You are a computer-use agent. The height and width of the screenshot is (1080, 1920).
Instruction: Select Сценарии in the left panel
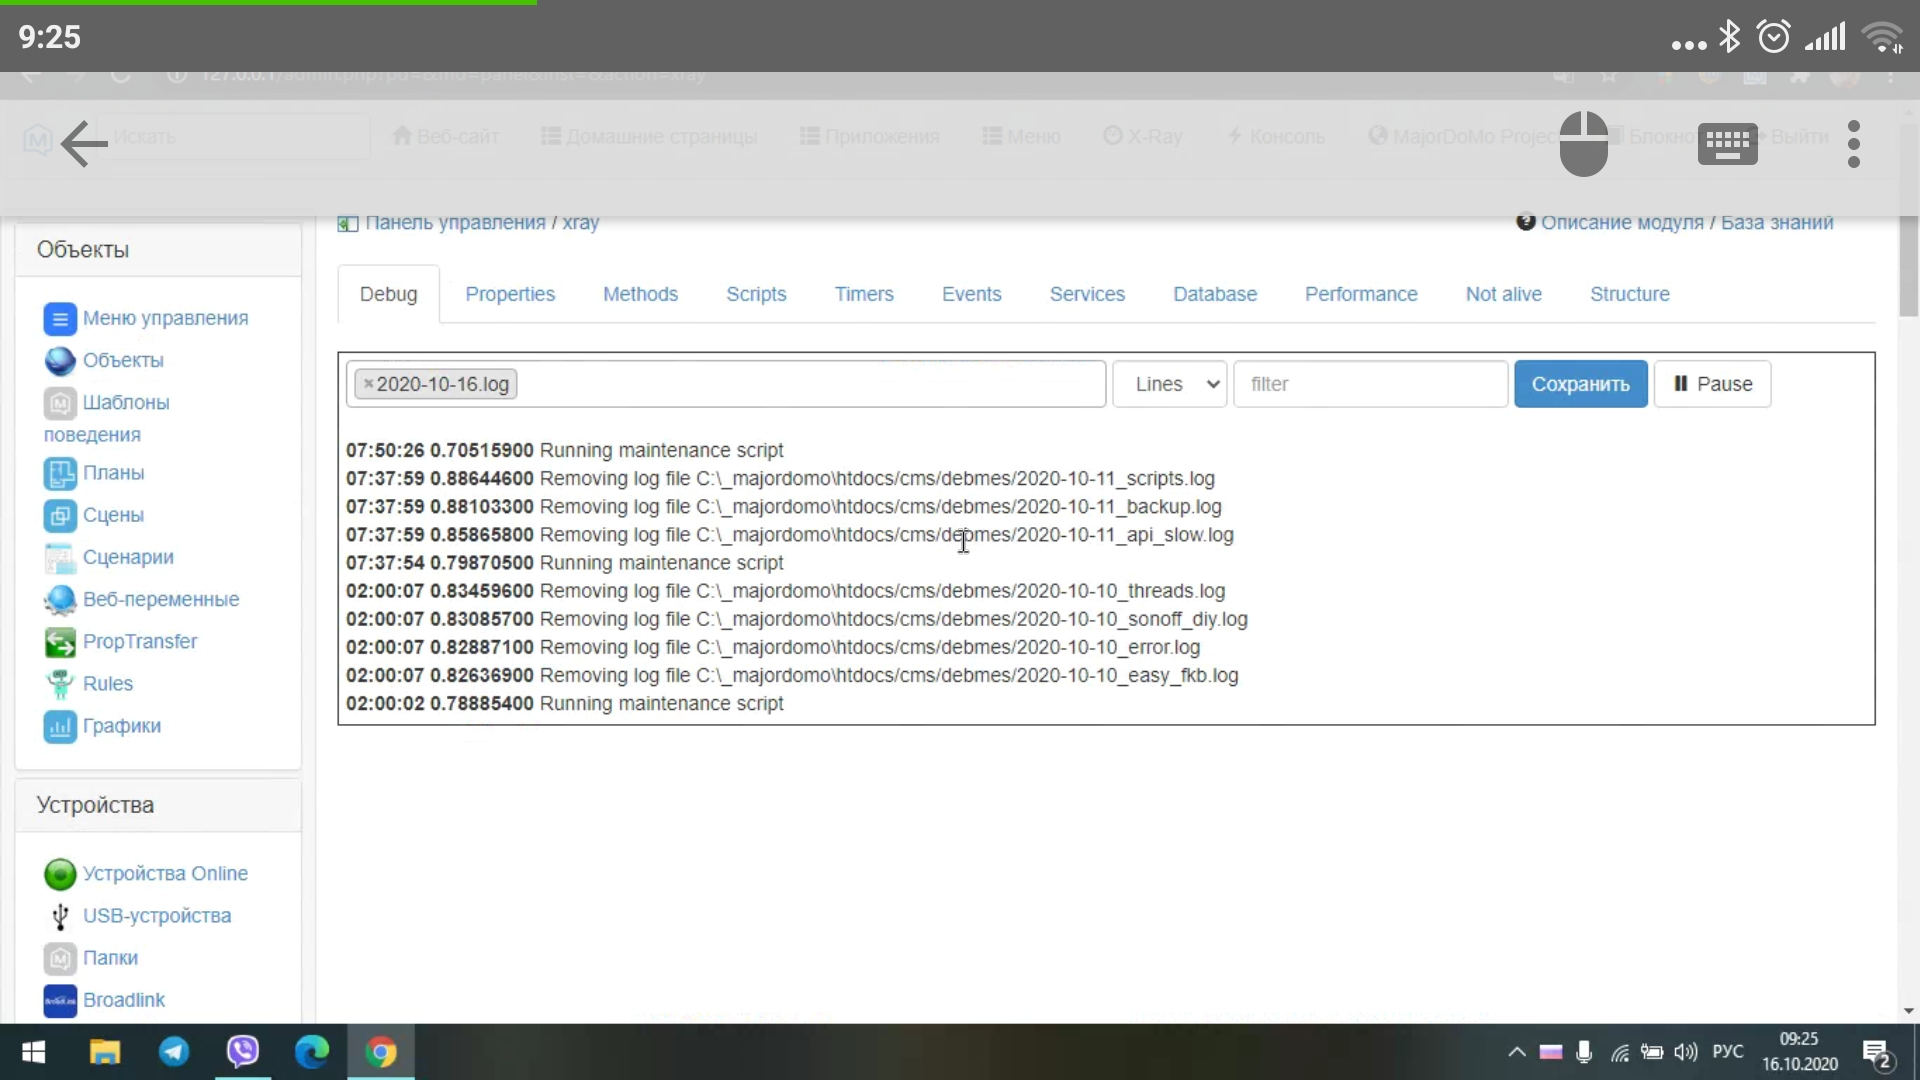pyautogui.click(x=129, y=557)
